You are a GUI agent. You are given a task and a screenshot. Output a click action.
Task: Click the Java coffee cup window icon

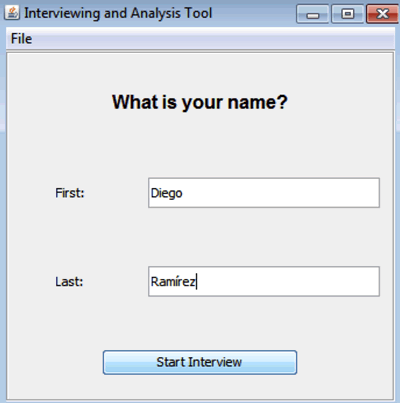pyautogui.click(x=12, y=13)
